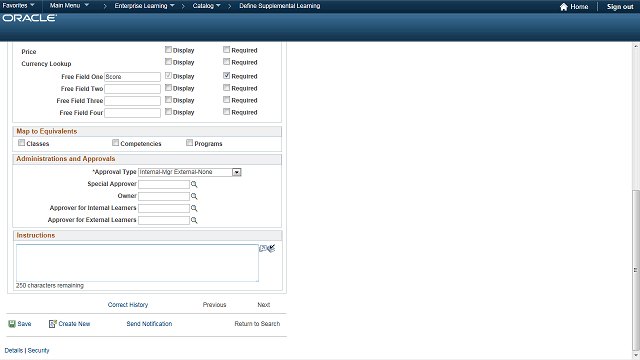Expand the Catalog breadcrumb menu
640x360 pixels.
pos(207,6)
